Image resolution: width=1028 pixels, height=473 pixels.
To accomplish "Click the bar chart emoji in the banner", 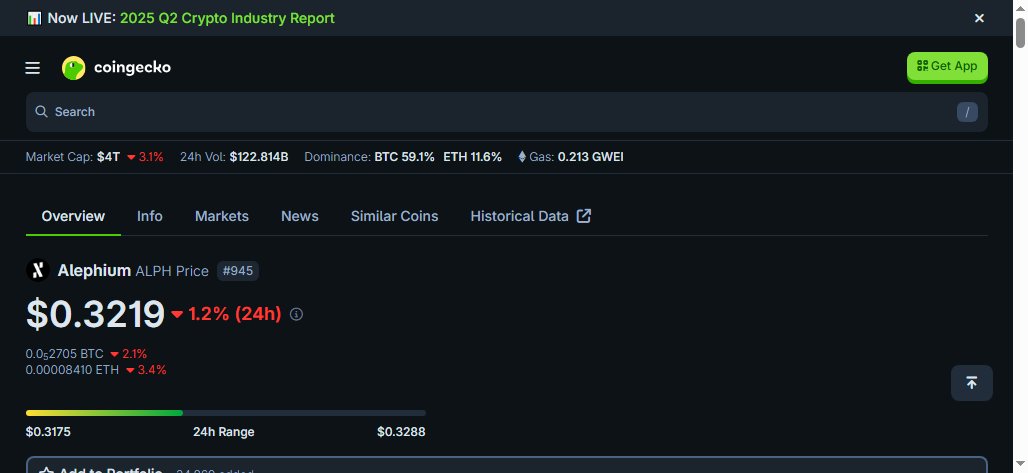I will tap(34, 18).
